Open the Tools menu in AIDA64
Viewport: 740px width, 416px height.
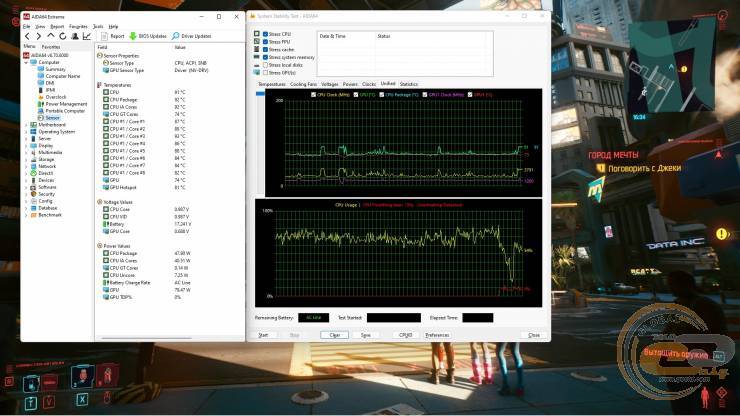pos(98,26)
